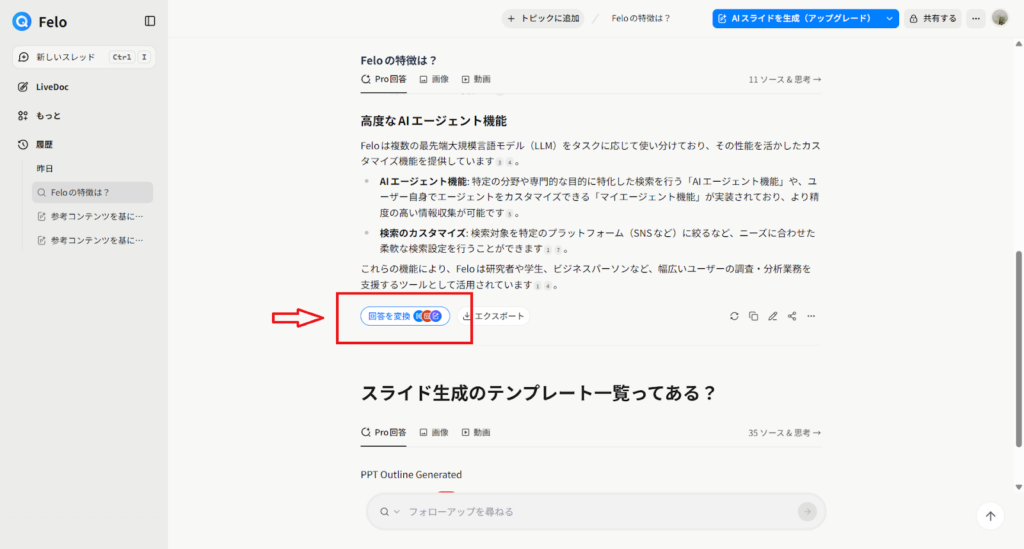
Task: Click the 共有する share button
Action: pos(933,18)
